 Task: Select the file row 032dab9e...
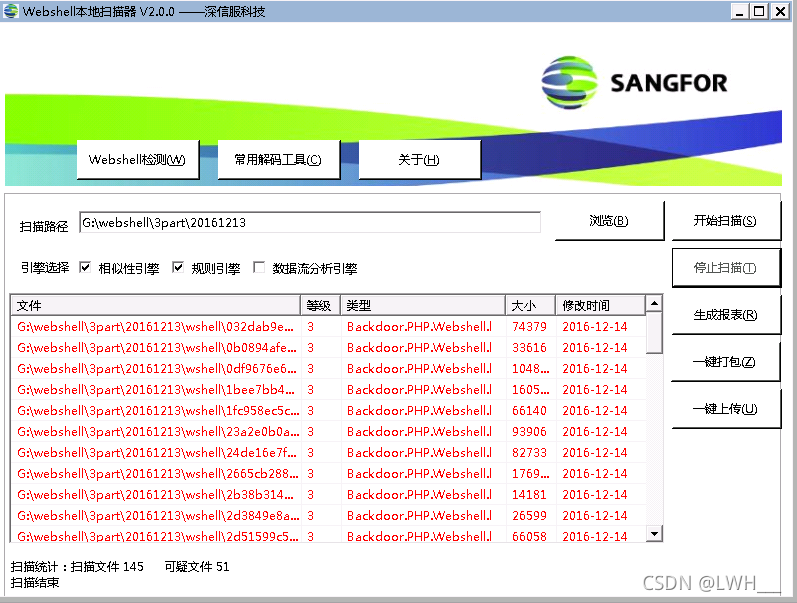(x=328, y=327)
